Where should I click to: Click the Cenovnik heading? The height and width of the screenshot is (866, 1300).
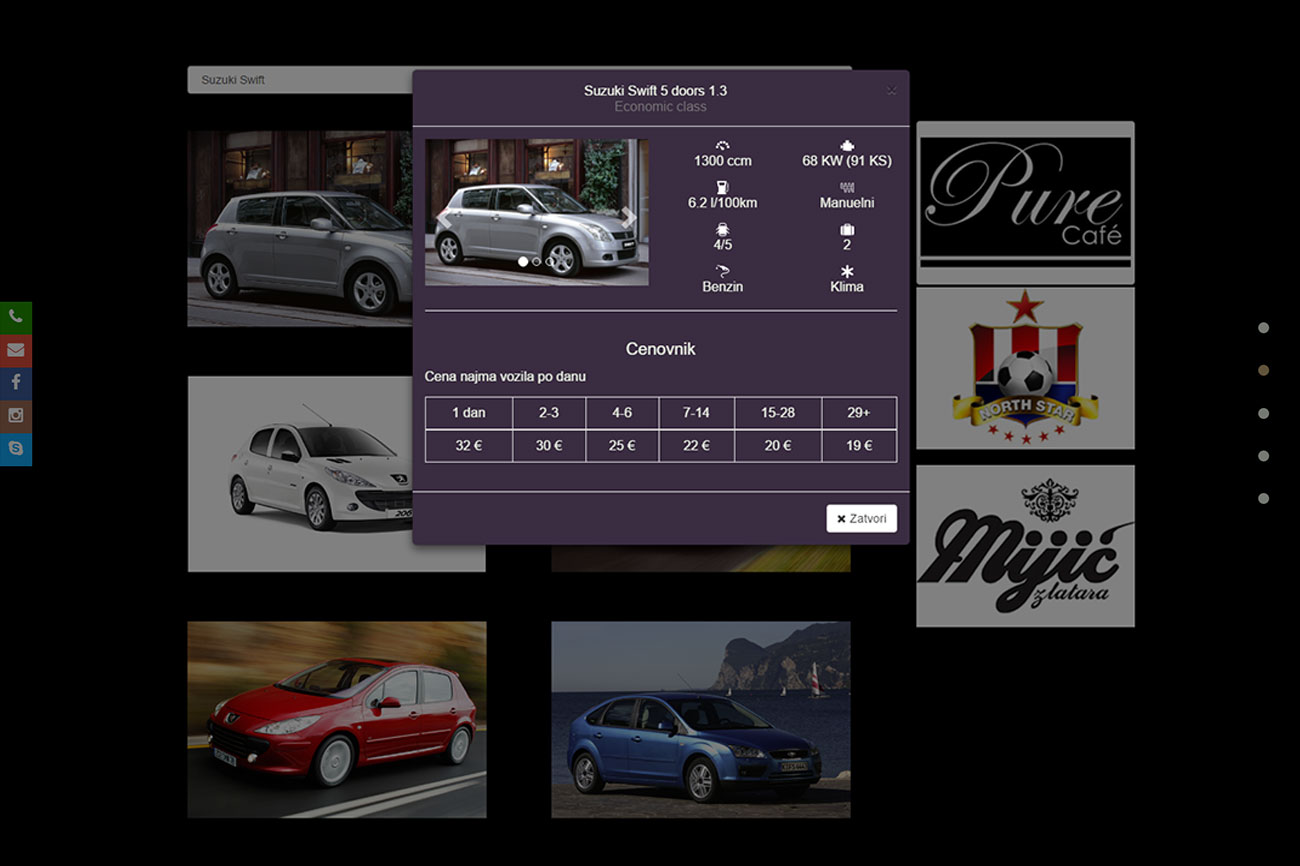[661, 349]
